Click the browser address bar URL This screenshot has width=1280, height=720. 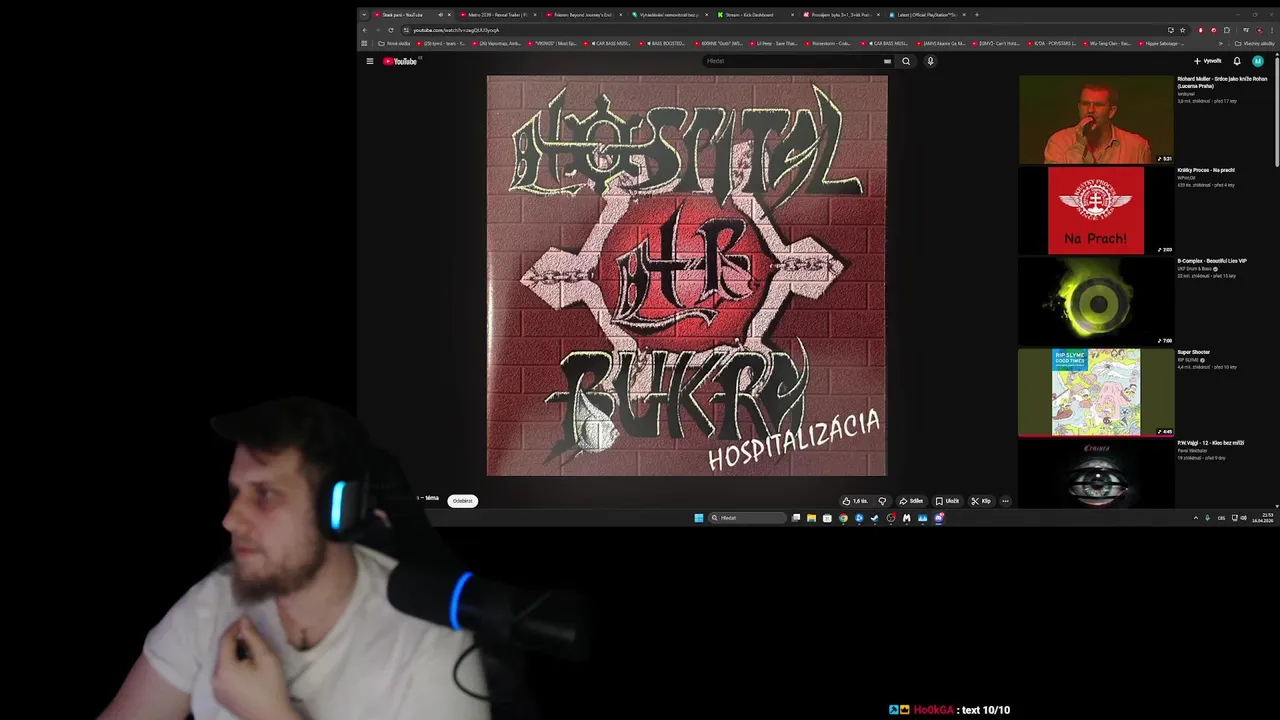tap(456, 30)
